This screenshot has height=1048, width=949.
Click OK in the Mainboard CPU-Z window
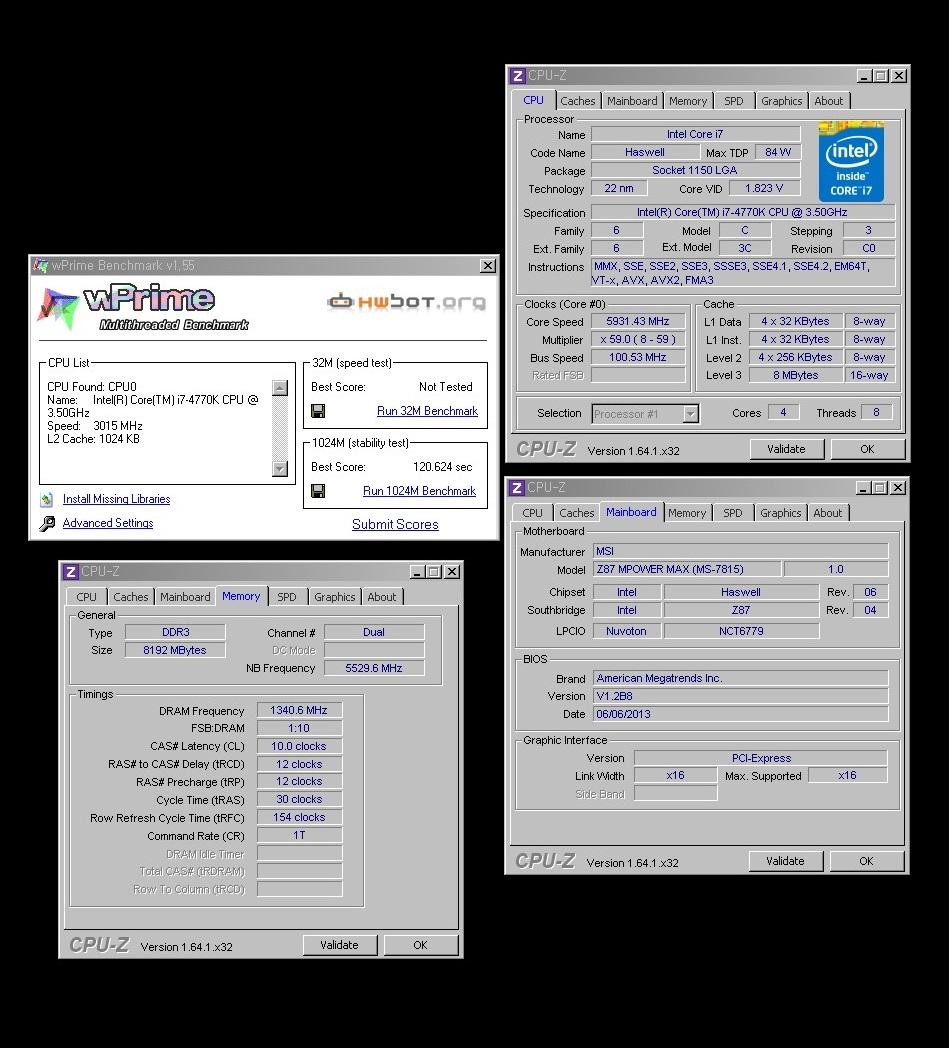pos(865,862)
